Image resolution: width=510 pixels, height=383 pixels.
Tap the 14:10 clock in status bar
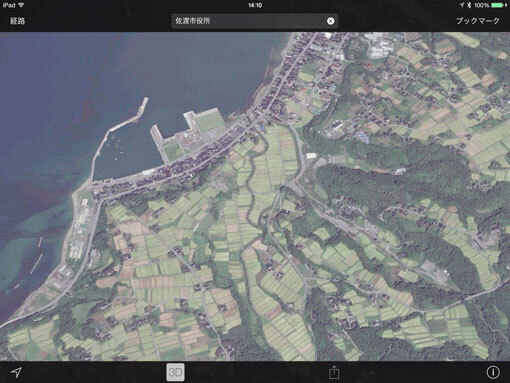(x=255, y=5)
